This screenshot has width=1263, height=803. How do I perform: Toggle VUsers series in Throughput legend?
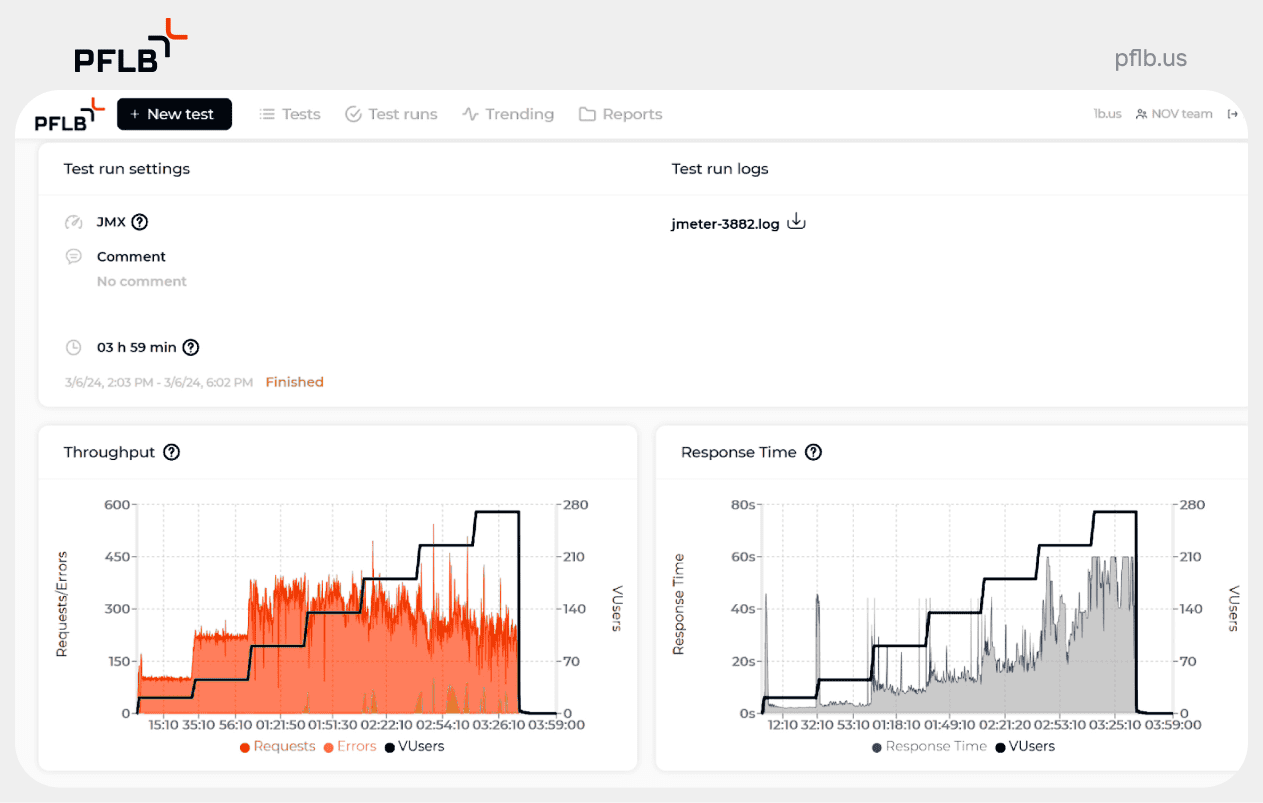(414, 746)
